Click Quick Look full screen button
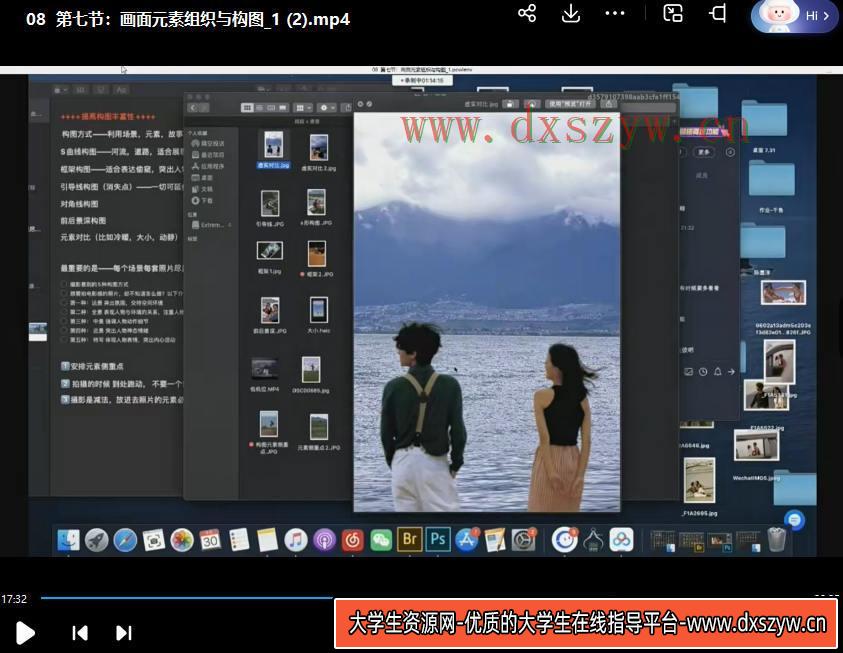 tap(369, 104)
